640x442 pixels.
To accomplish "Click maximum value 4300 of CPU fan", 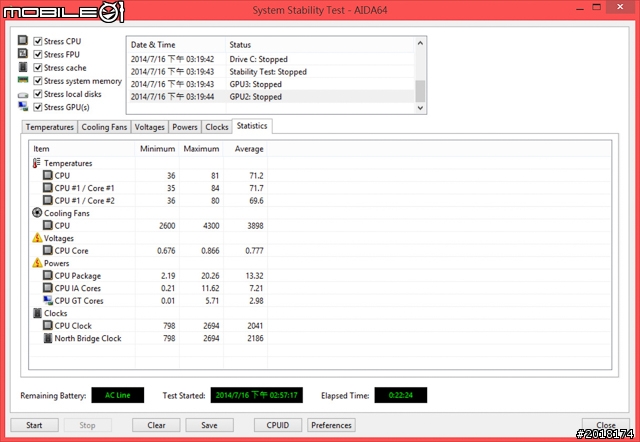I will click(x=211, y=225).
